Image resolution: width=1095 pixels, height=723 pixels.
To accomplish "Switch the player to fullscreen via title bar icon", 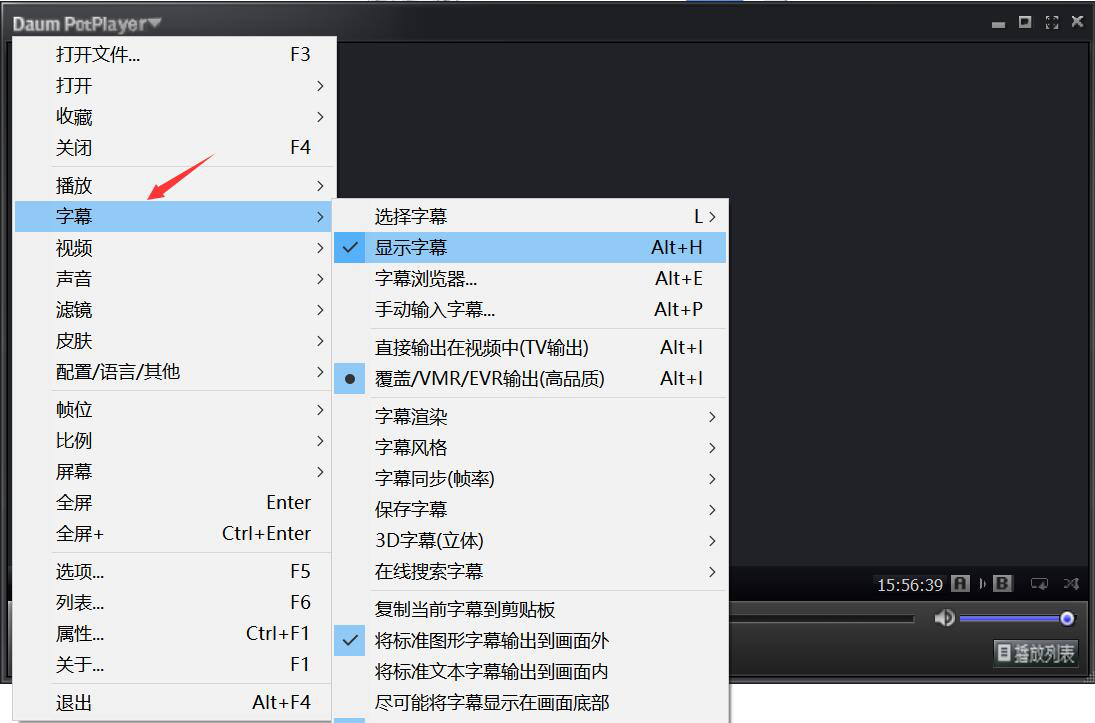I will click(1052, 22).
